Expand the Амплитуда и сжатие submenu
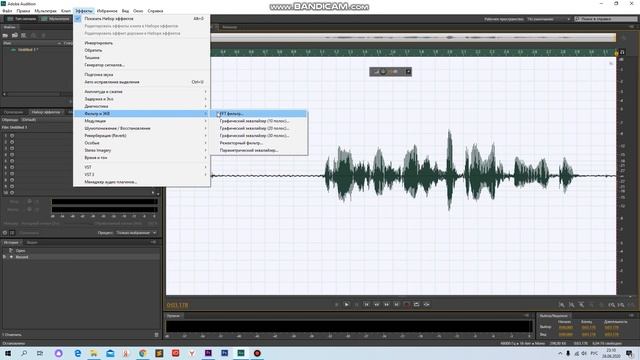The width and height of the screenshot is (640, 360). [x=142, y=92]
